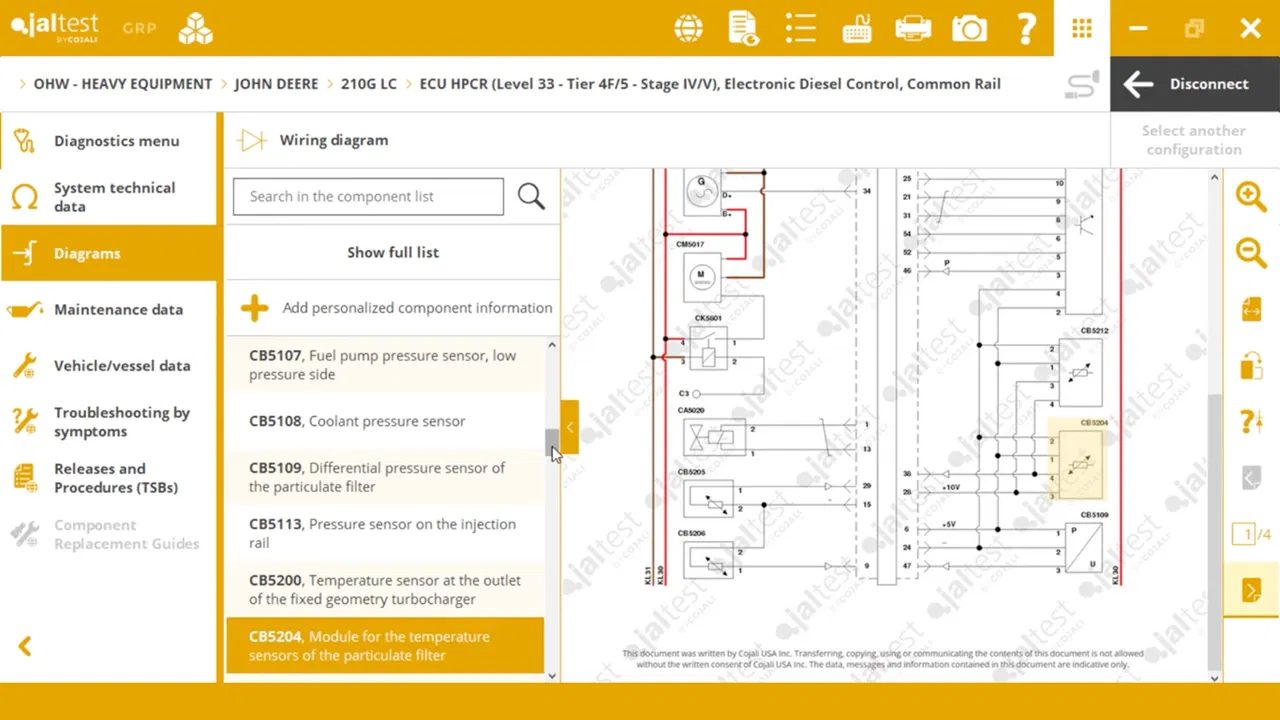Open Releases and Procedures (TSBs)
This screenshot has width=1280, height=720.
pyautogui.click(x=108, y=478)
